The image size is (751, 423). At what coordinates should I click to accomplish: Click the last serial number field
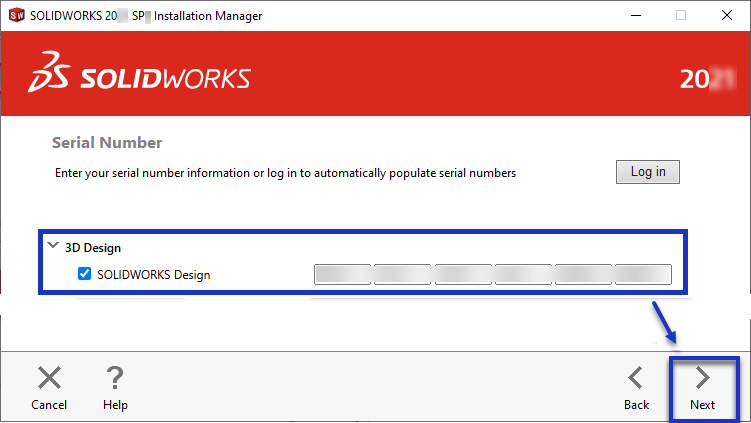click(643, 274)
